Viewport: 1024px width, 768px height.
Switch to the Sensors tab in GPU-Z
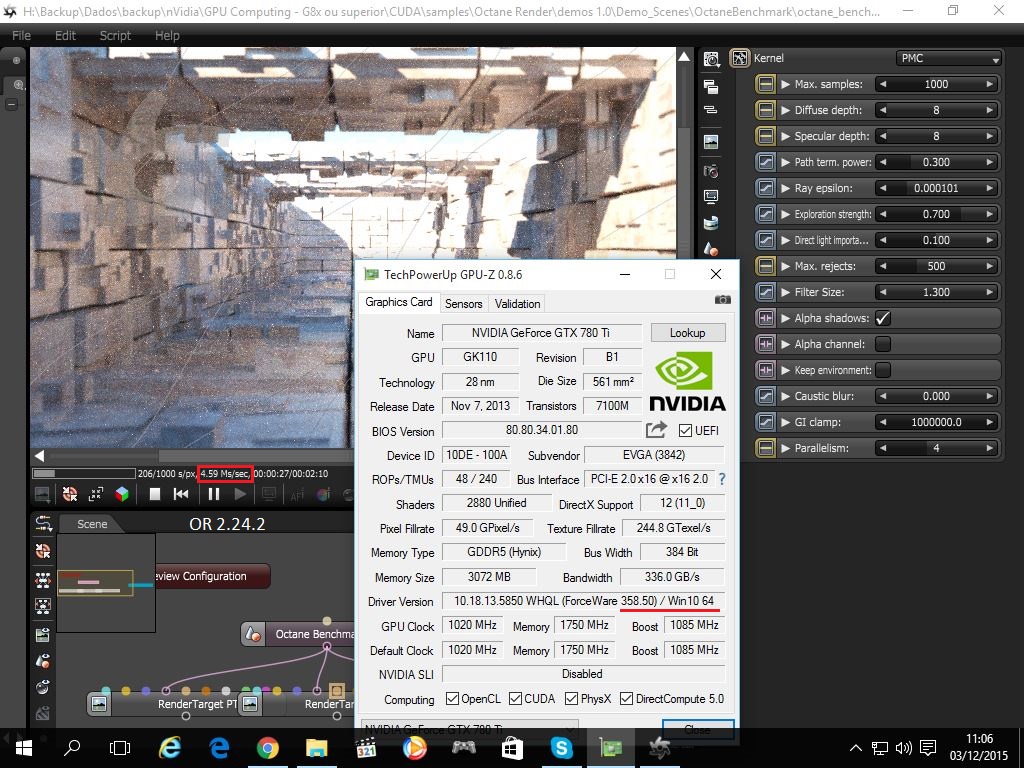point(464,304)
